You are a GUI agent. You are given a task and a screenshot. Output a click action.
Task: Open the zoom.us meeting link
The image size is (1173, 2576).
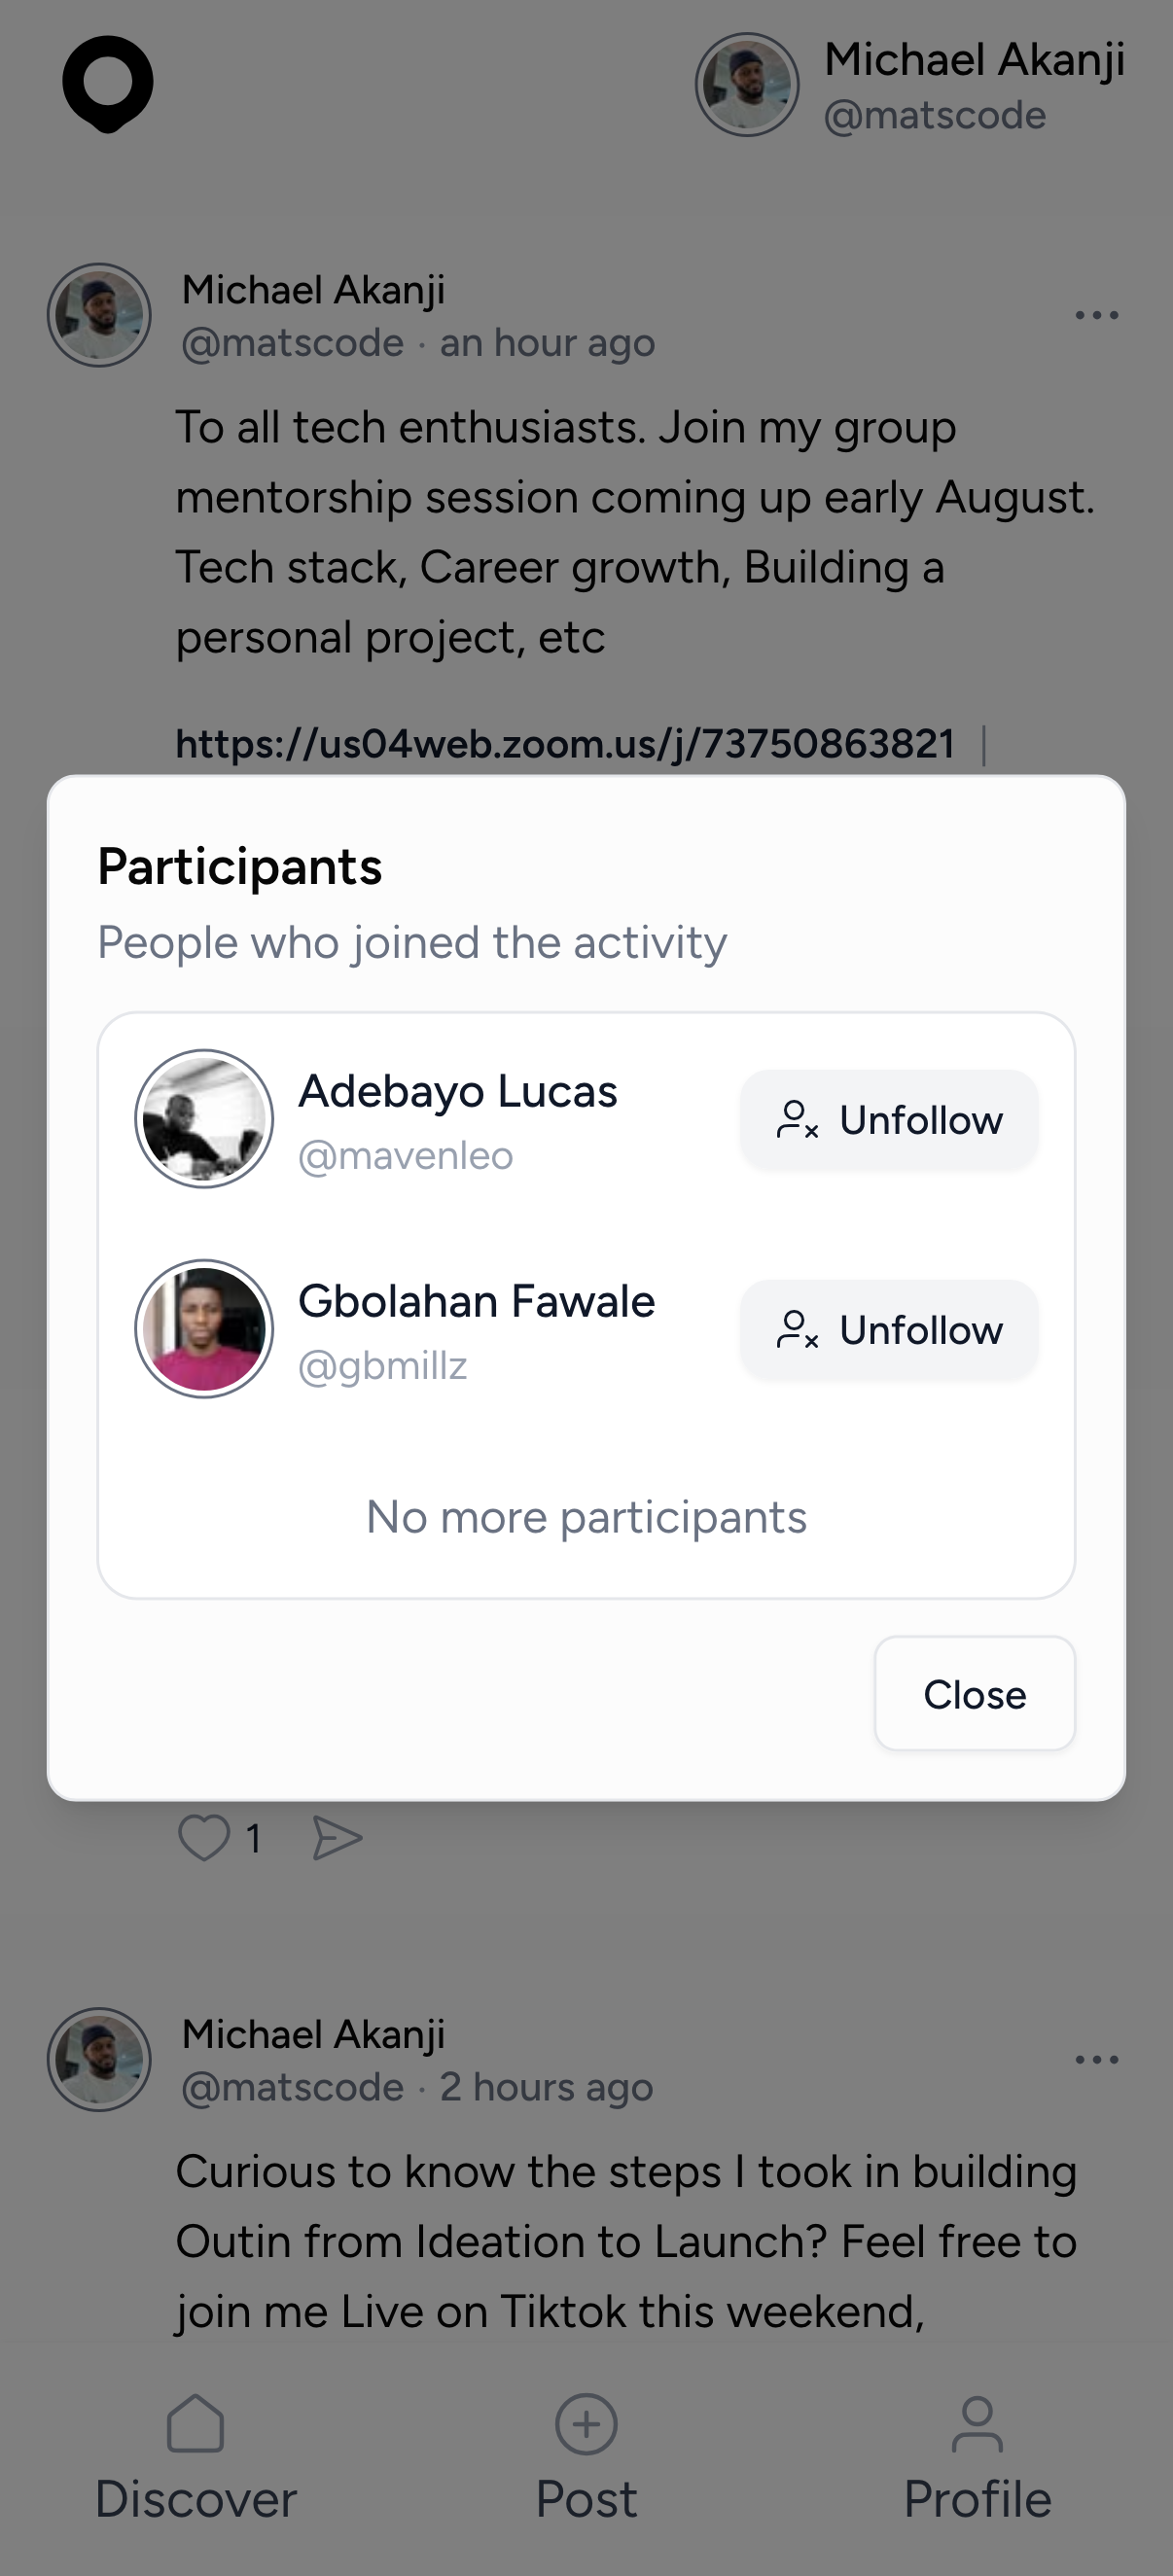(x=565, y=743)
